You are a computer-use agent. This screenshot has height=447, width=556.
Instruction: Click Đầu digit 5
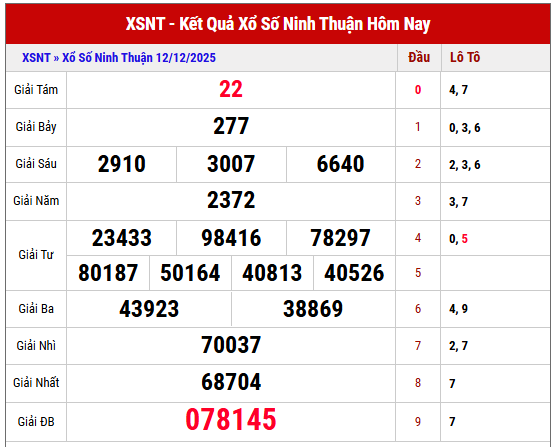pos(418,273)
